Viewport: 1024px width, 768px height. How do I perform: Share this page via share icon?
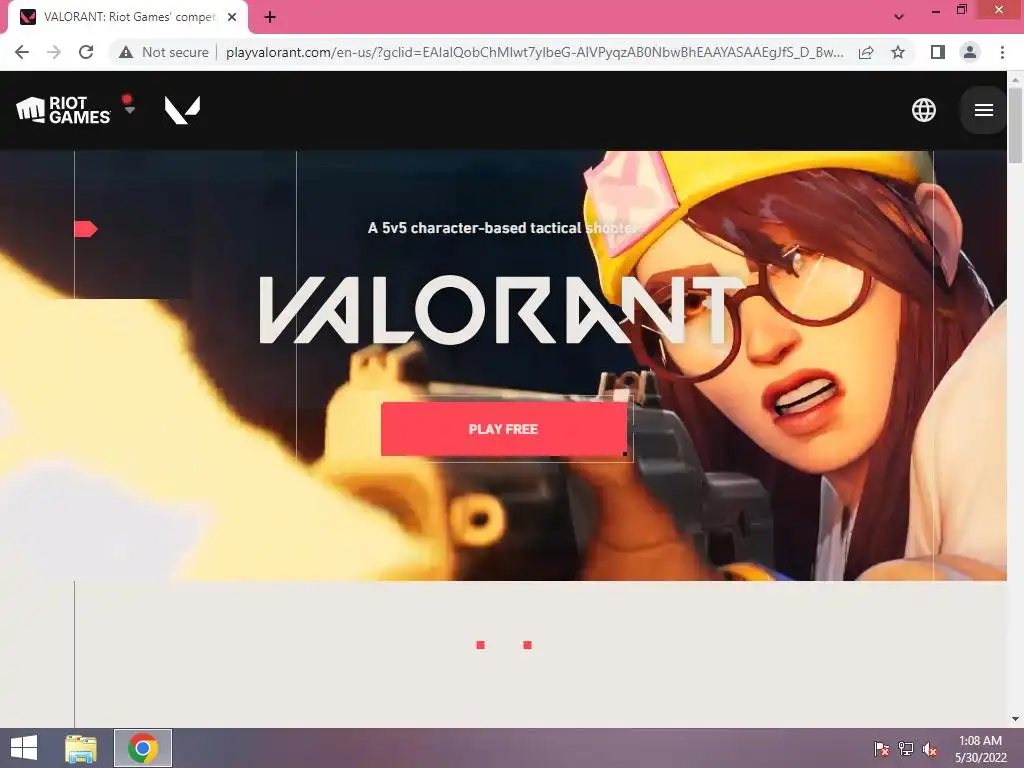(x=866, y=52)
